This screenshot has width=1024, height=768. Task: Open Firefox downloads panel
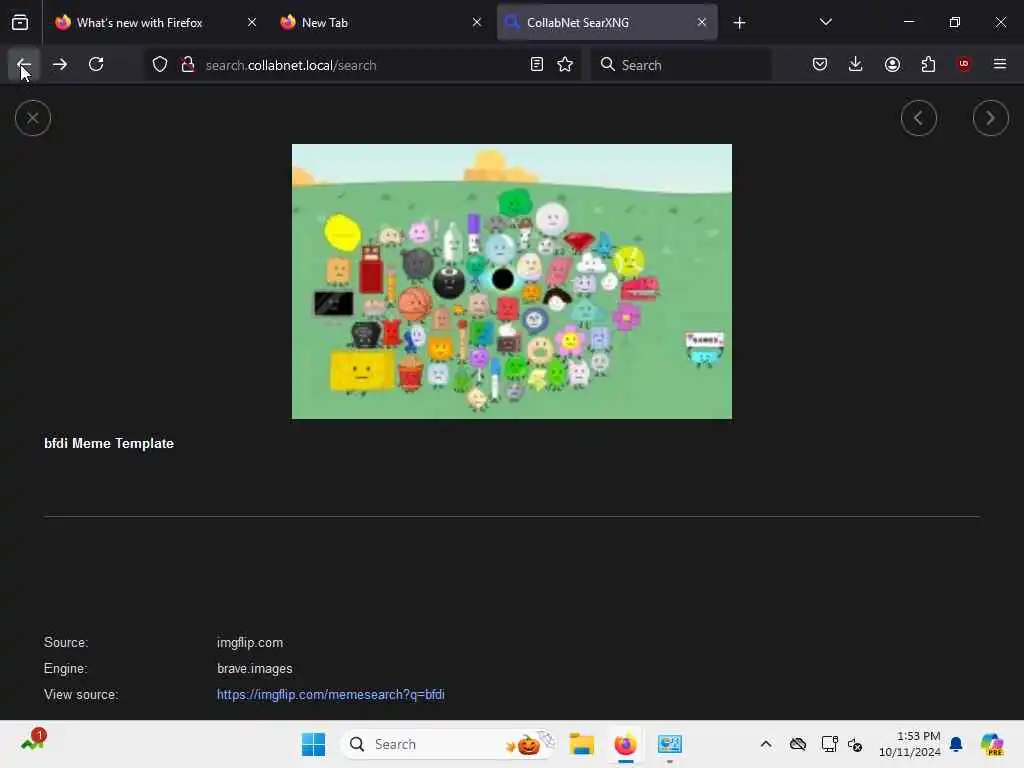point(856,65)
